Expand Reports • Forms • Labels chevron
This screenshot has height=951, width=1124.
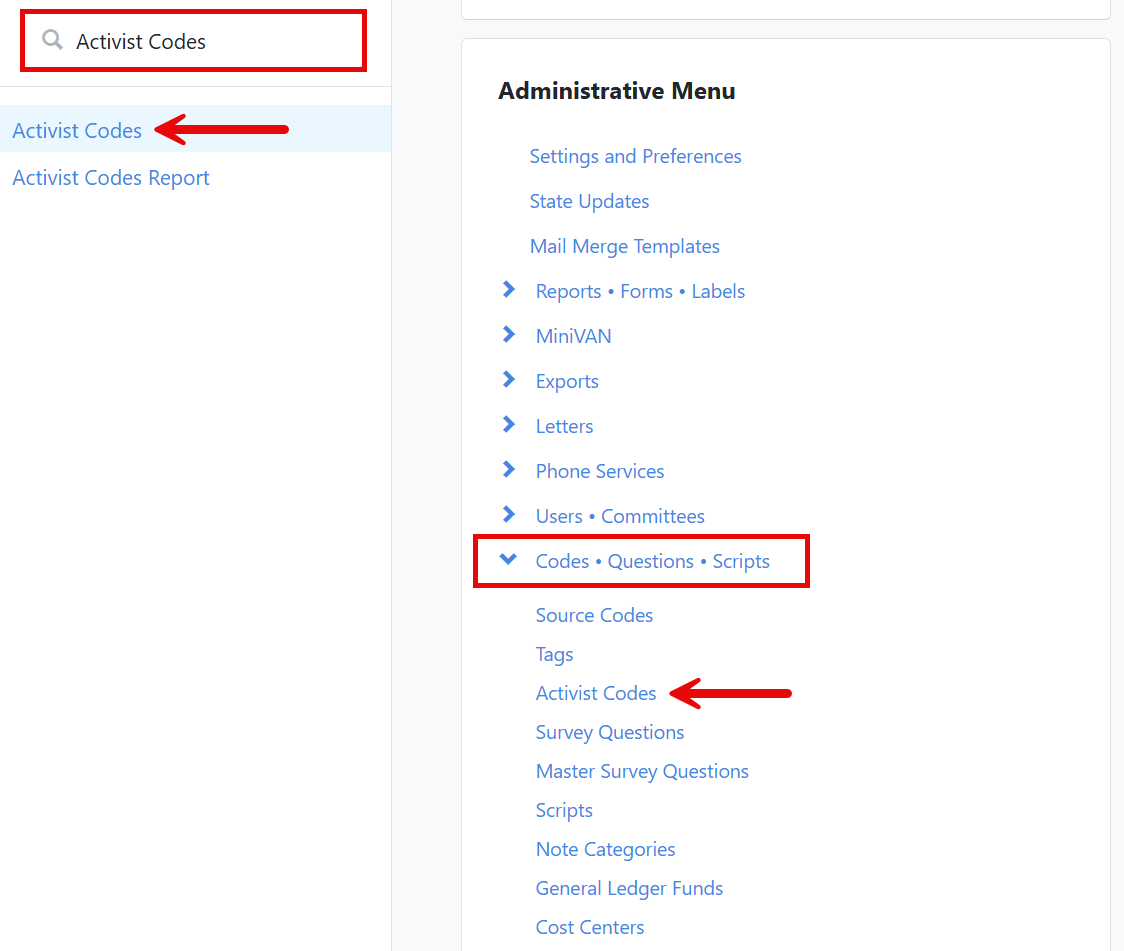509,290
